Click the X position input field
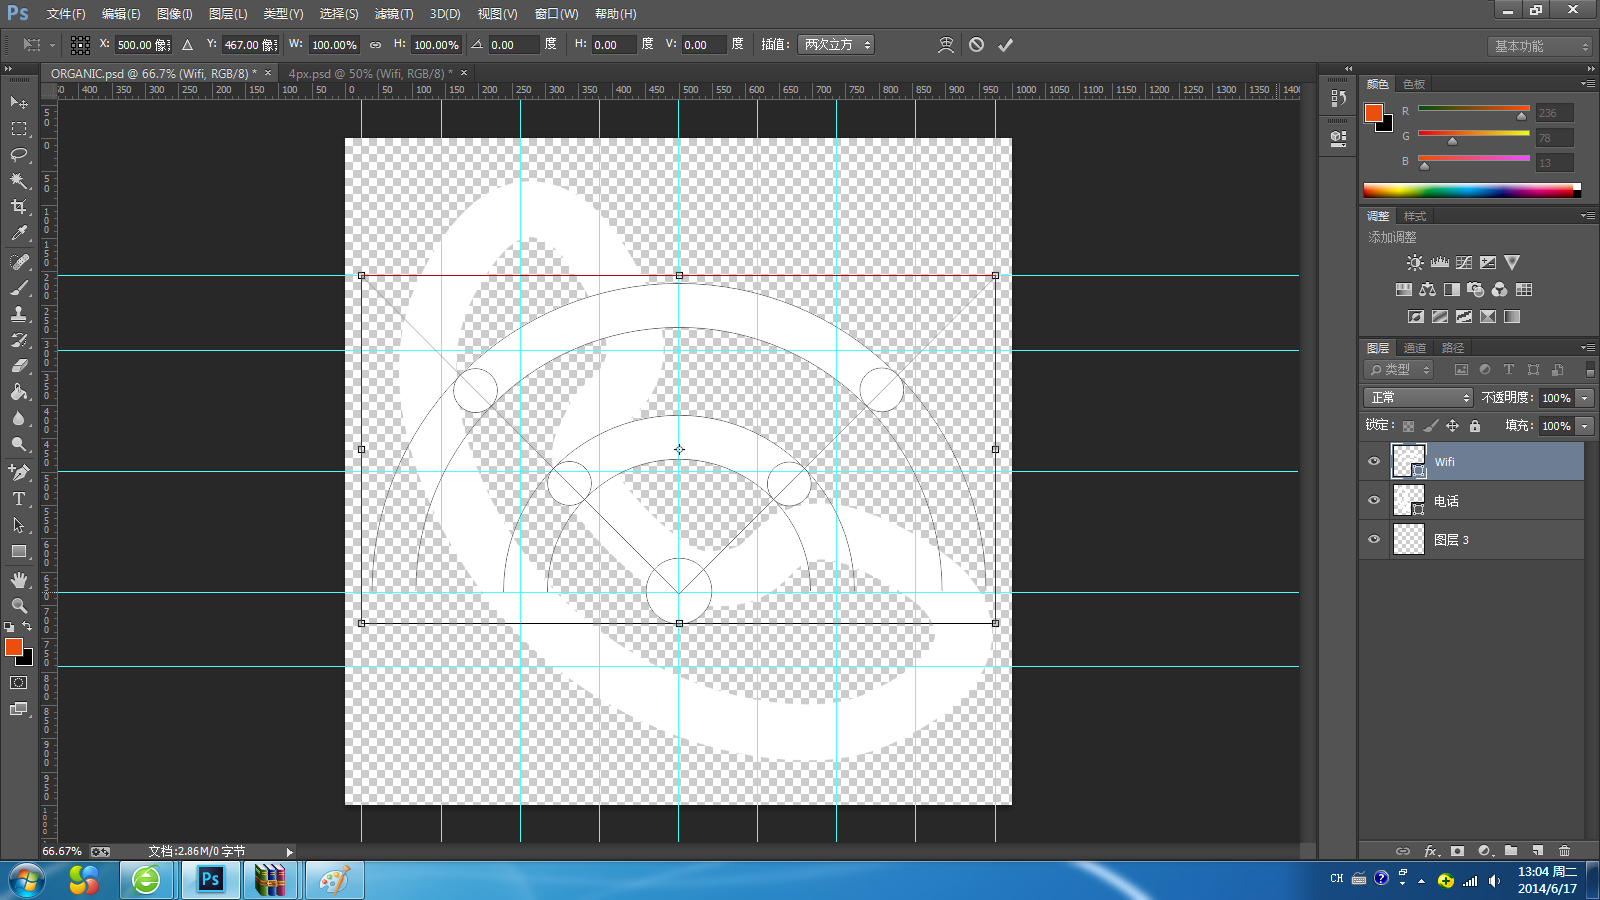 tap(143, 45)
